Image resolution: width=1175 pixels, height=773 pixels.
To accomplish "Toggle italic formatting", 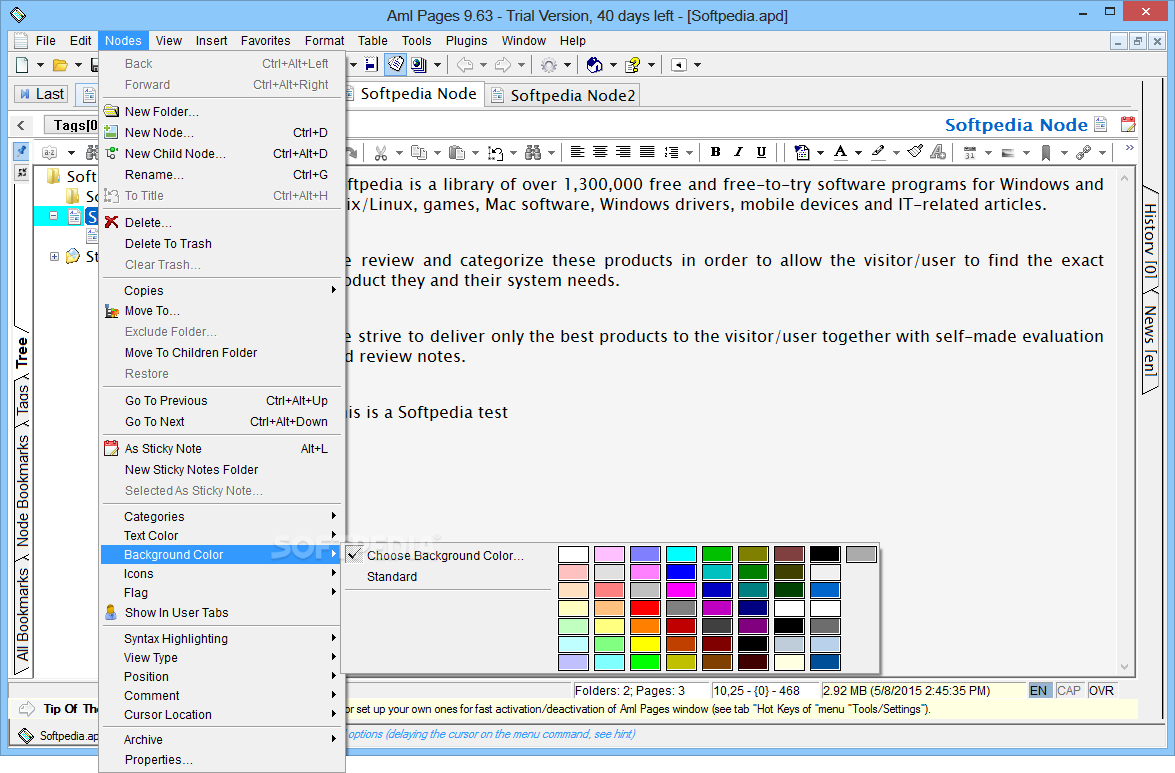I will [x=738, y=152].
